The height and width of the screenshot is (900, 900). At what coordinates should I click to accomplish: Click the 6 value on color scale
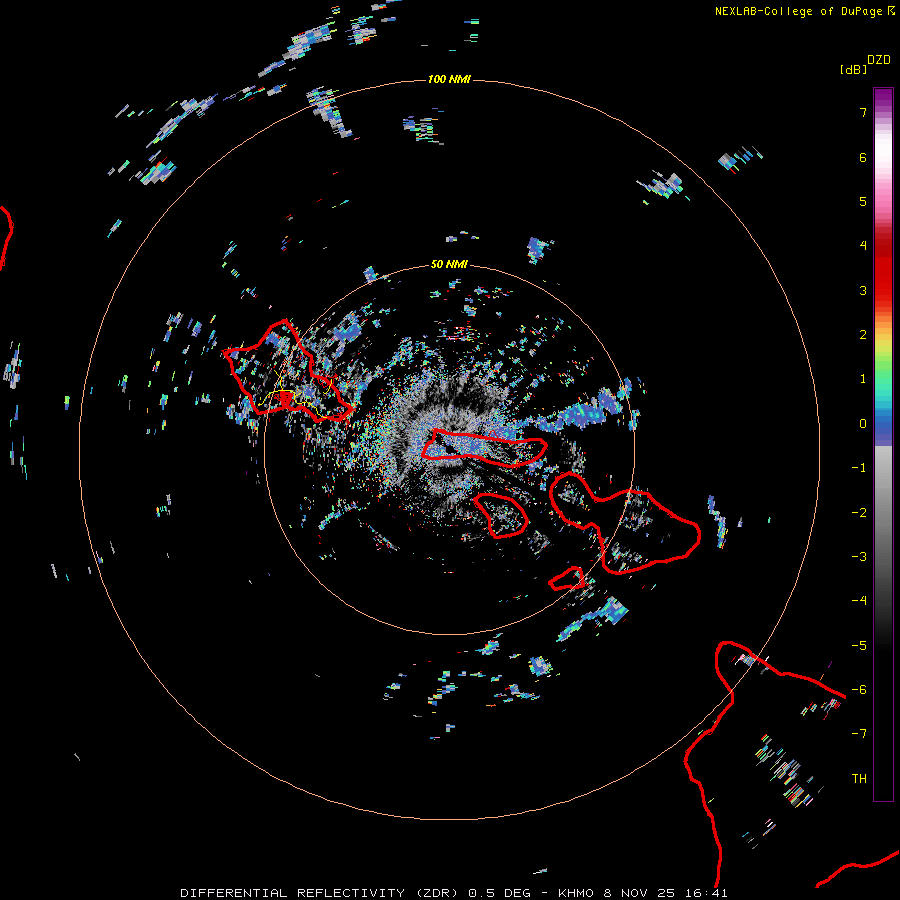coord(863,157)
